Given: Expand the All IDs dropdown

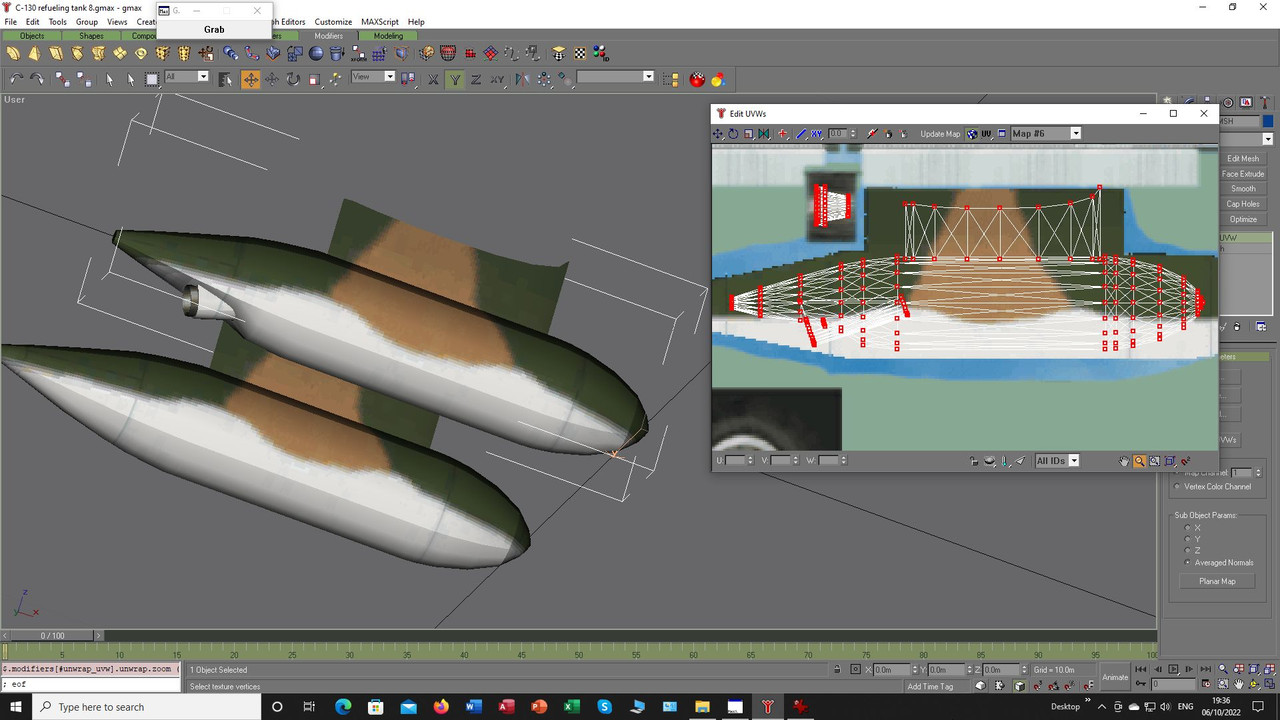Looking at the screenshot, I should (1074, 461).
